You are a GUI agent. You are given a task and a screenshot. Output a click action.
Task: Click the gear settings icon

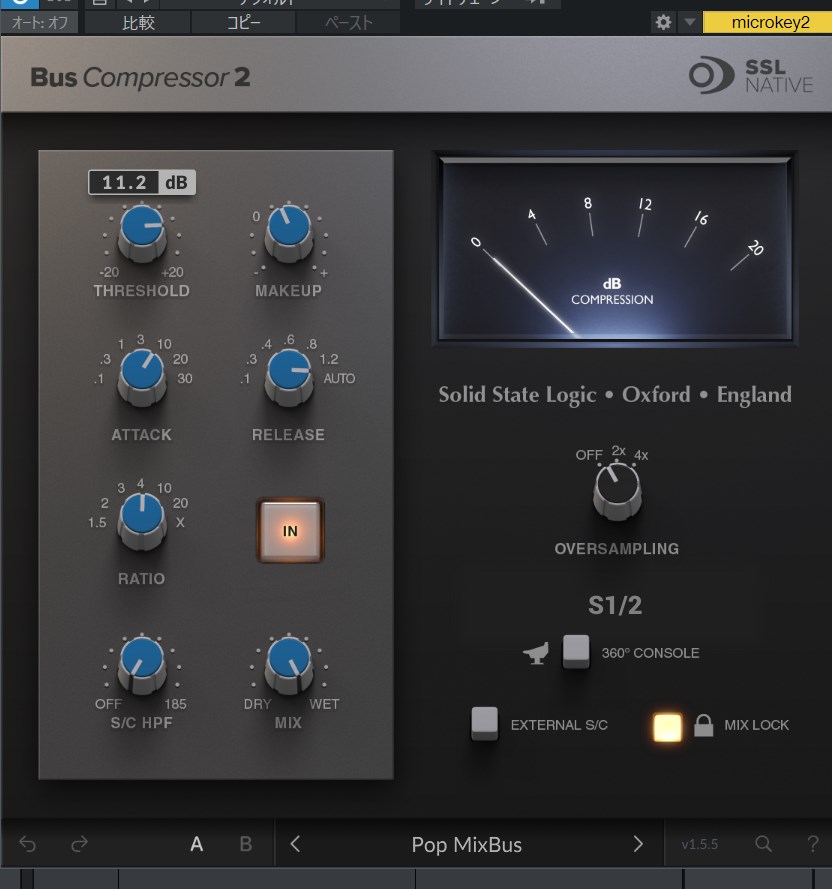(663, 22)
